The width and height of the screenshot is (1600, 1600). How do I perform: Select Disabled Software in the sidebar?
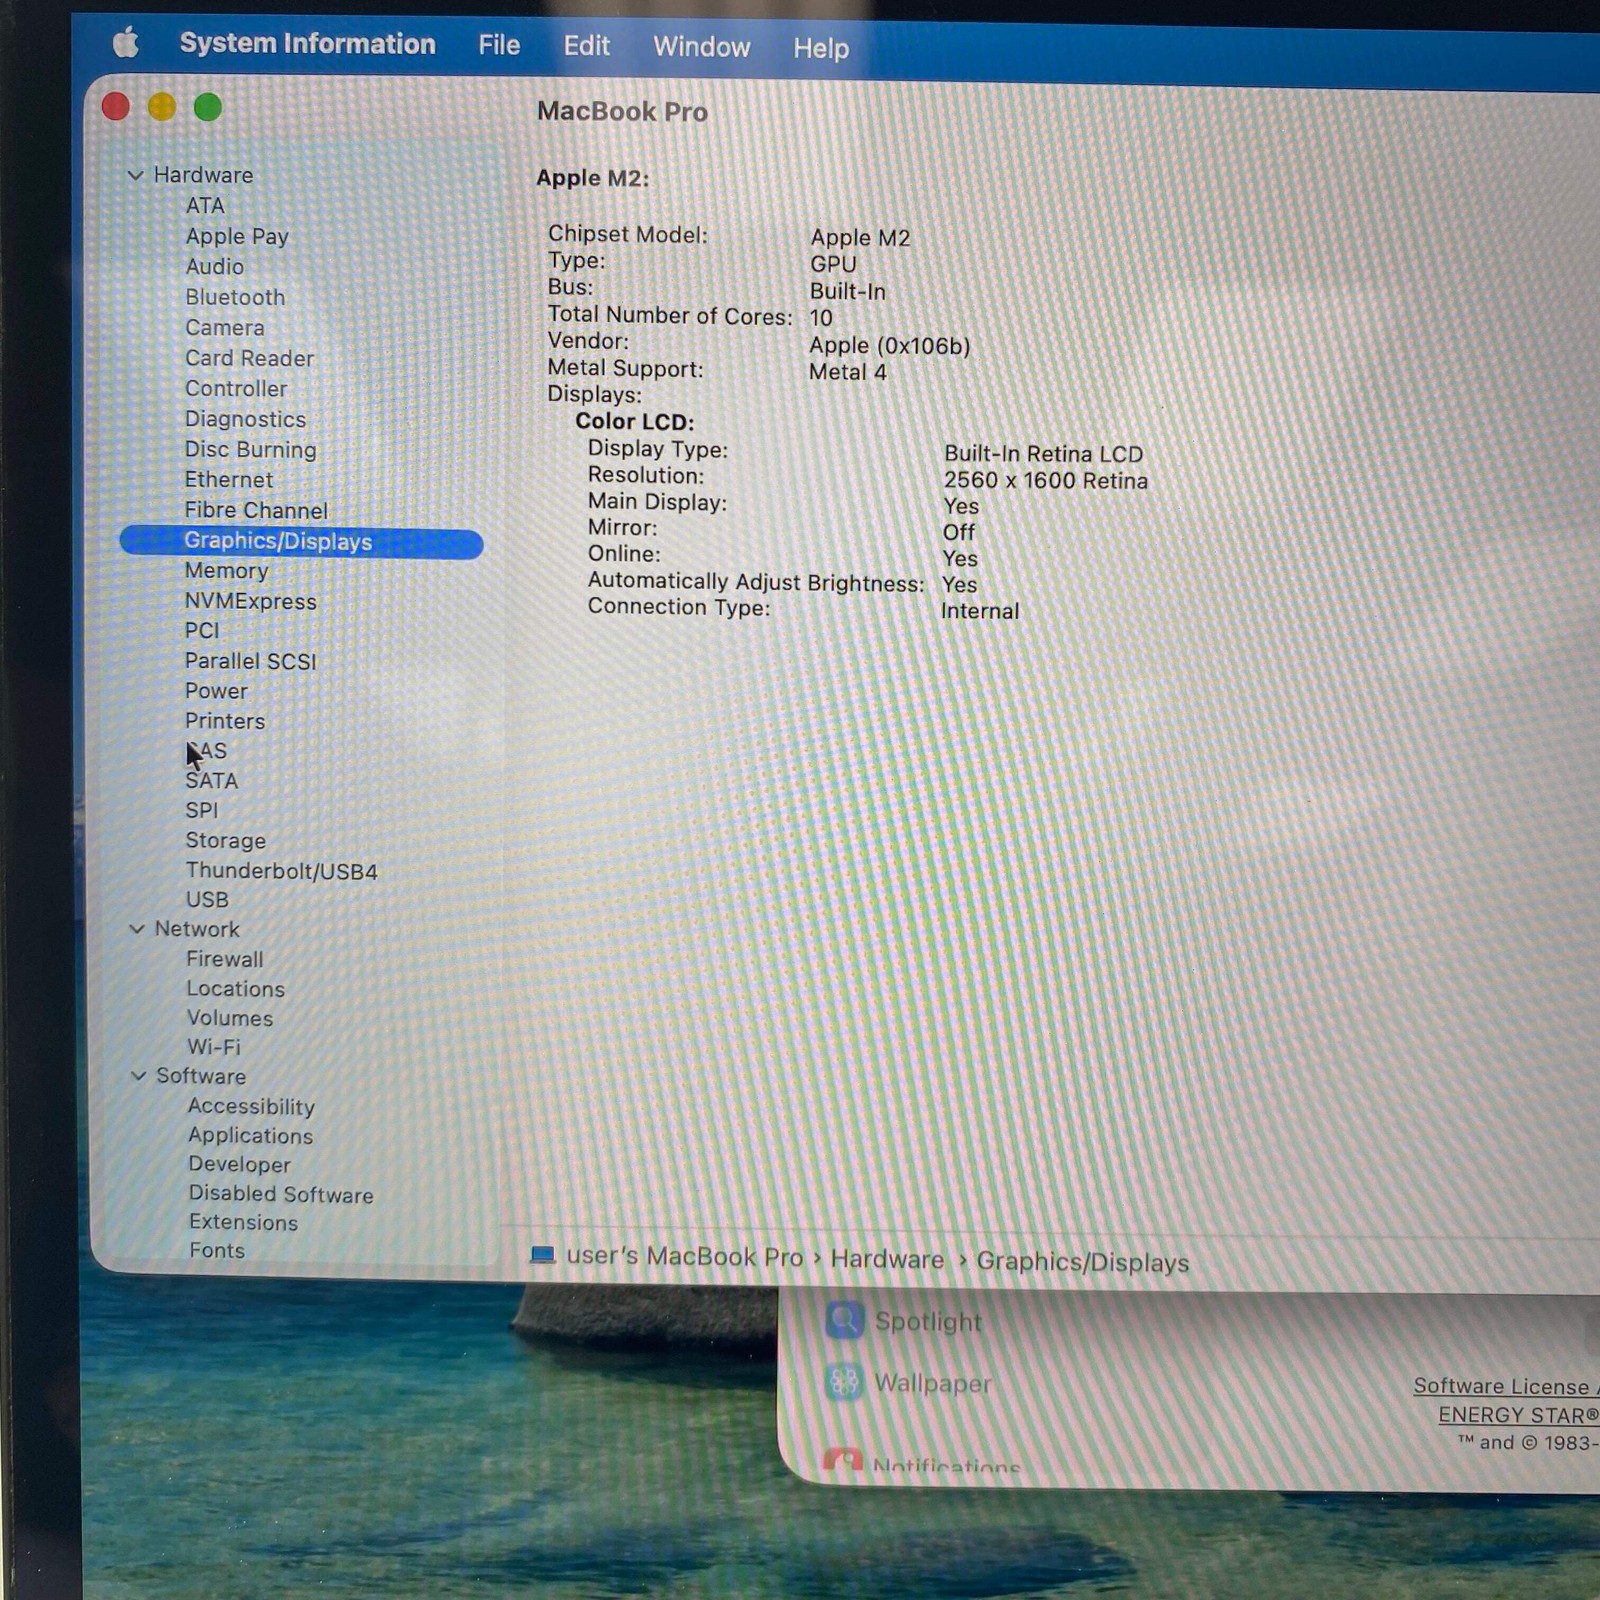(x=281, y=1194)
